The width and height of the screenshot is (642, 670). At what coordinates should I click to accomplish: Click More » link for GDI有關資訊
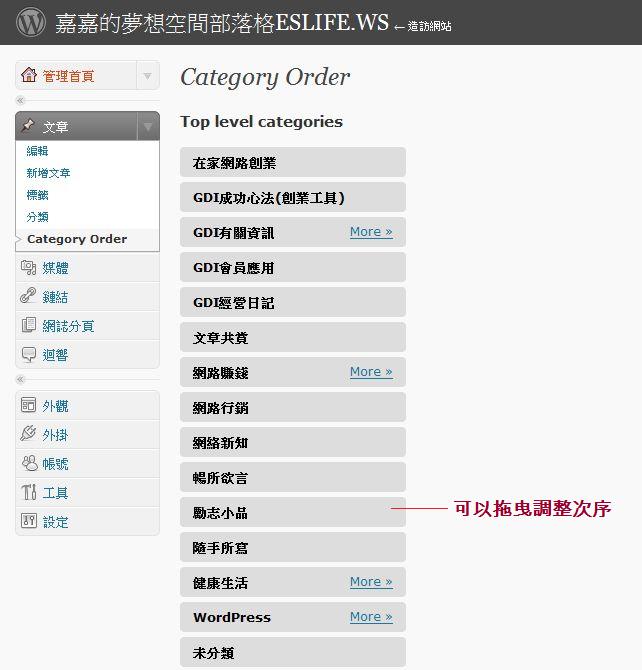click(371, 232)
